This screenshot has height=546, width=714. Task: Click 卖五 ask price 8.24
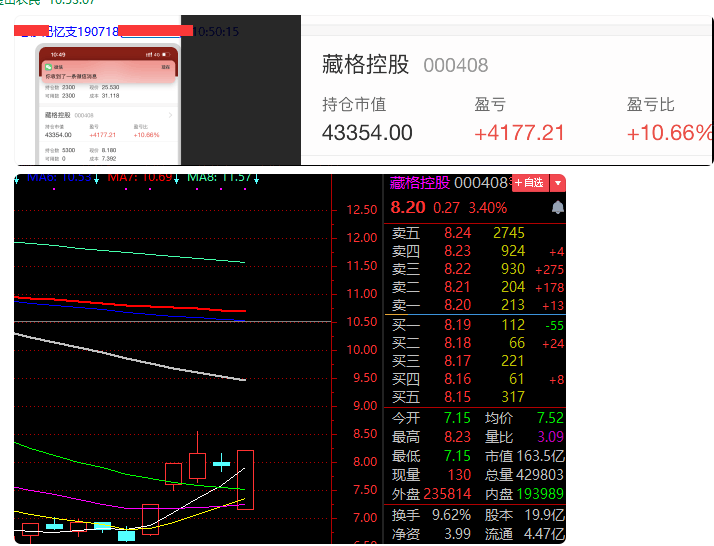point(458,233)
